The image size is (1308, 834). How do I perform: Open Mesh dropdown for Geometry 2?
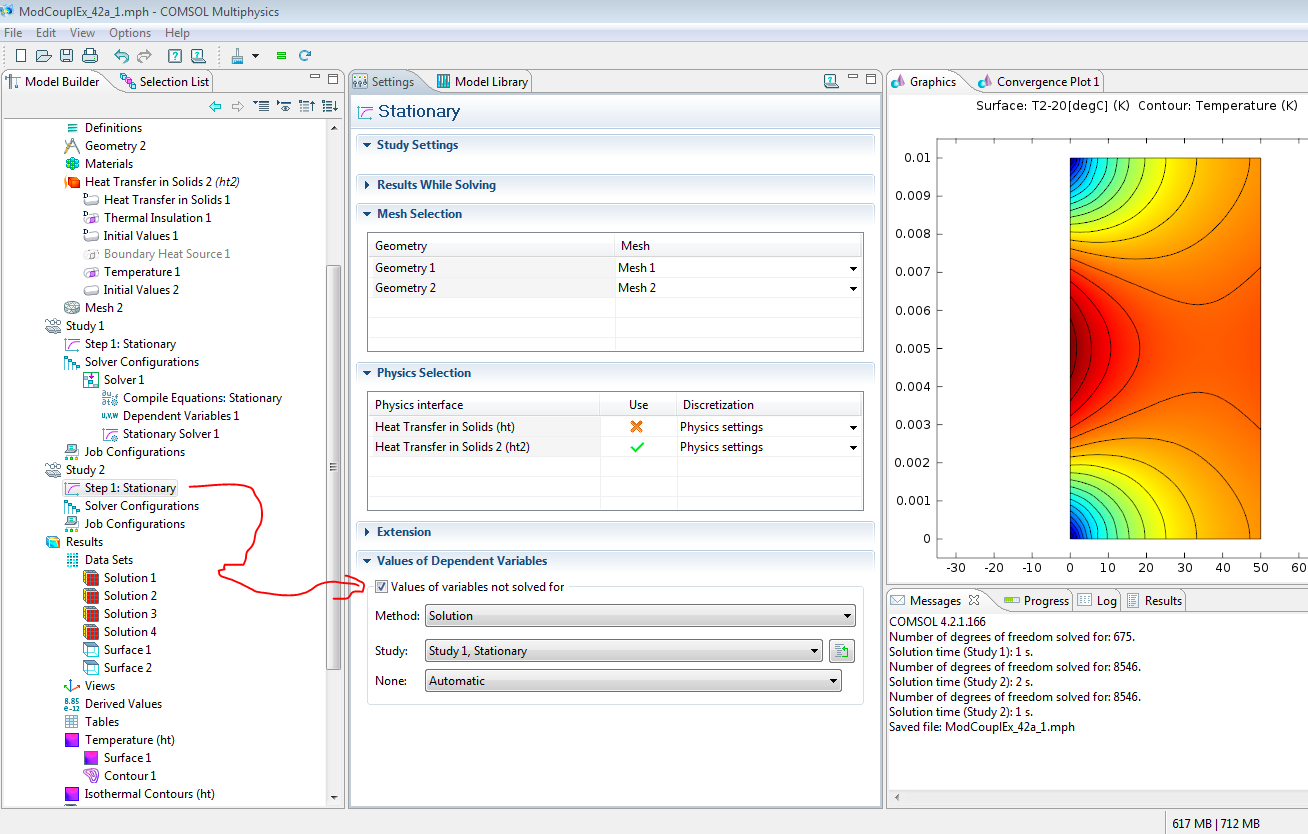853,288
